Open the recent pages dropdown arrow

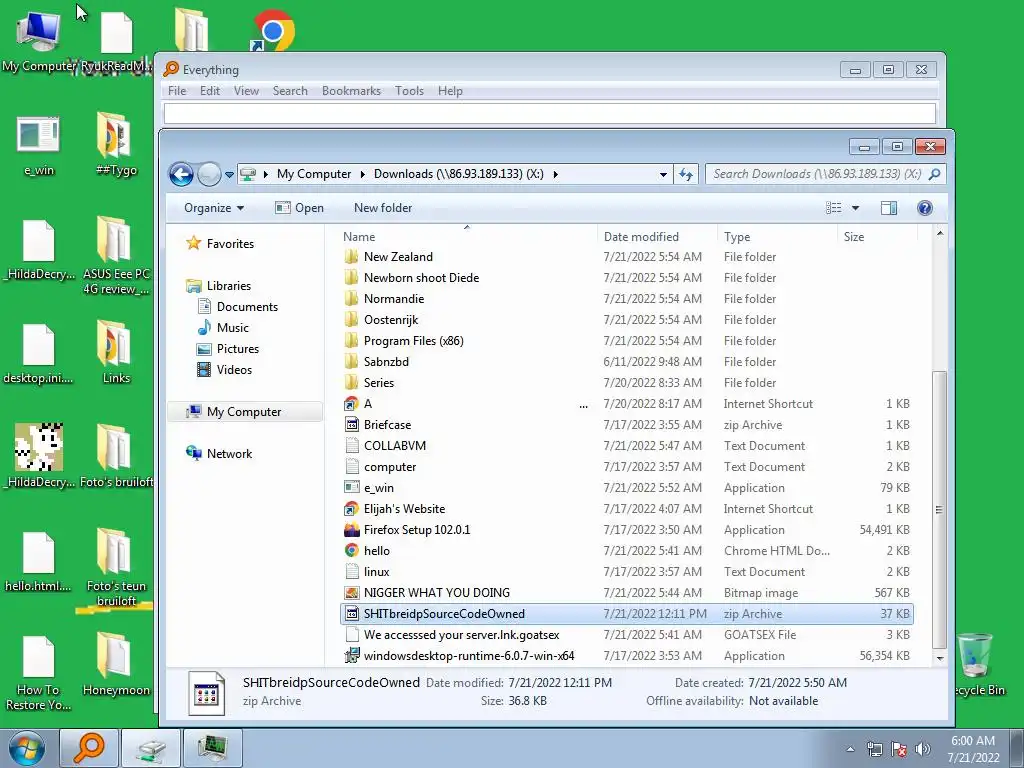229,175
